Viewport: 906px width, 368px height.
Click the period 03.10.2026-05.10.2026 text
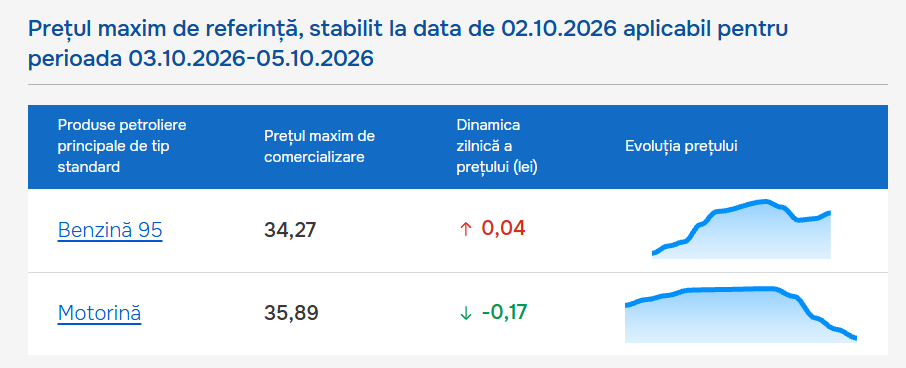[251, 59]
